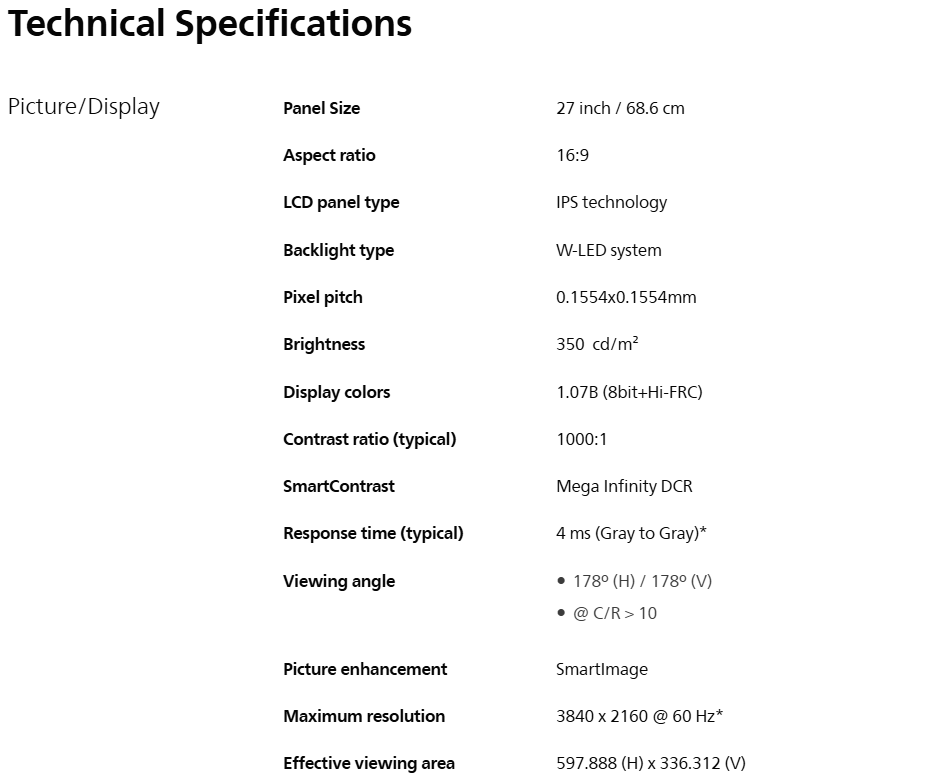Viewport: 926px width, 777px height.
Task: Click the Aspect ratio label
Action: 329,155
